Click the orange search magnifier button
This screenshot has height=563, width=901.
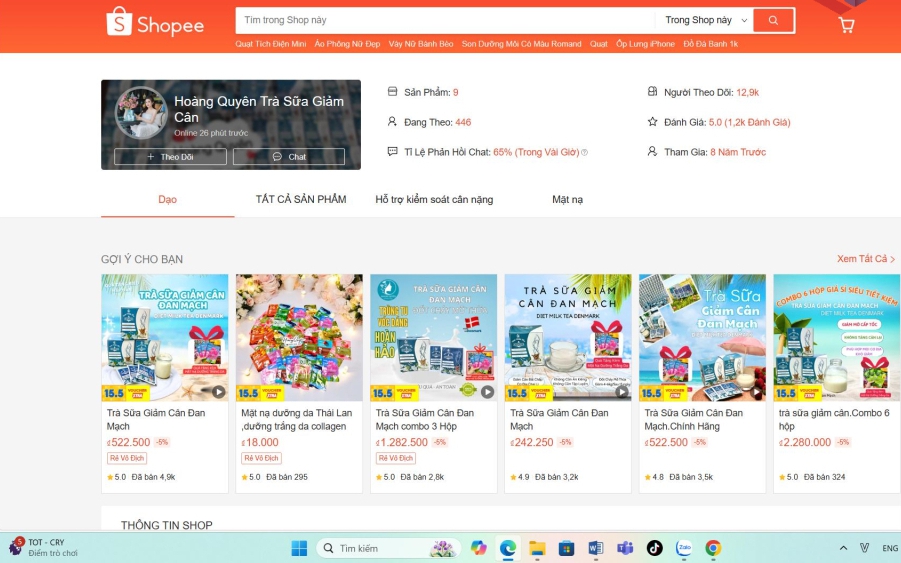[773, 20]
